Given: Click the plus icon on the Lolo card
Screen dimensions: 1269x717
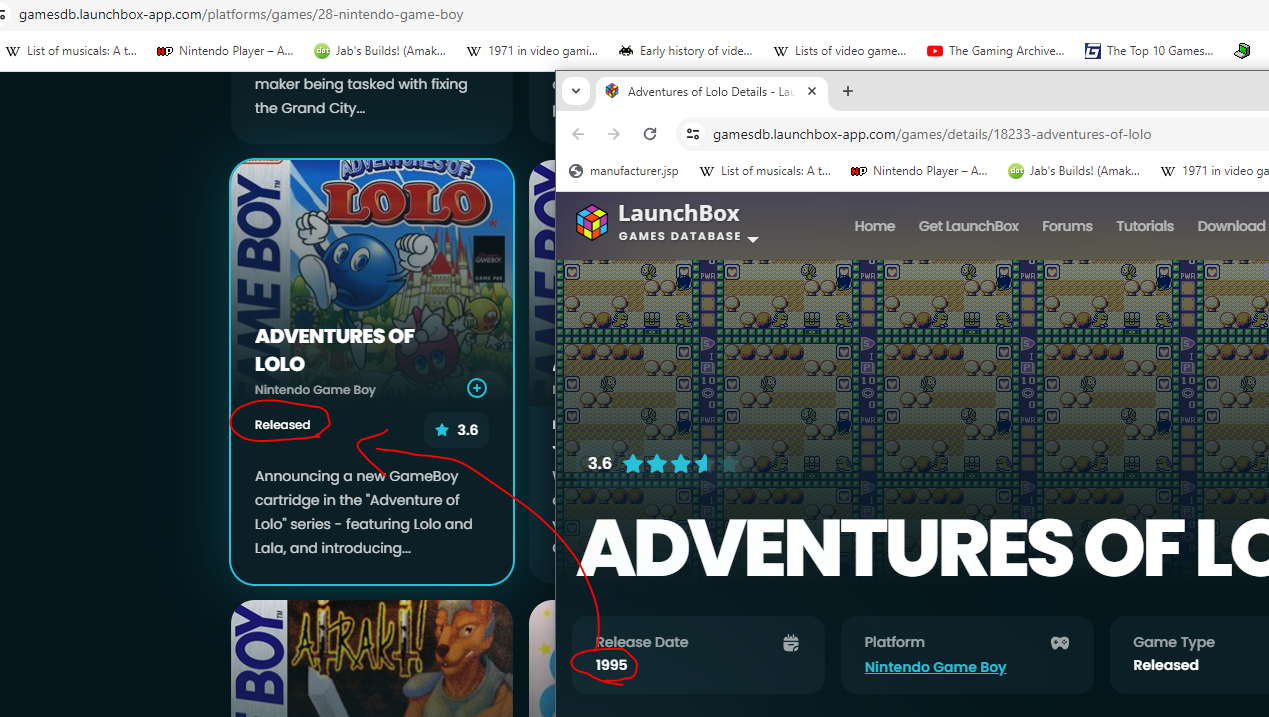Looking at the screenshot, I should [x=477, y=388].
